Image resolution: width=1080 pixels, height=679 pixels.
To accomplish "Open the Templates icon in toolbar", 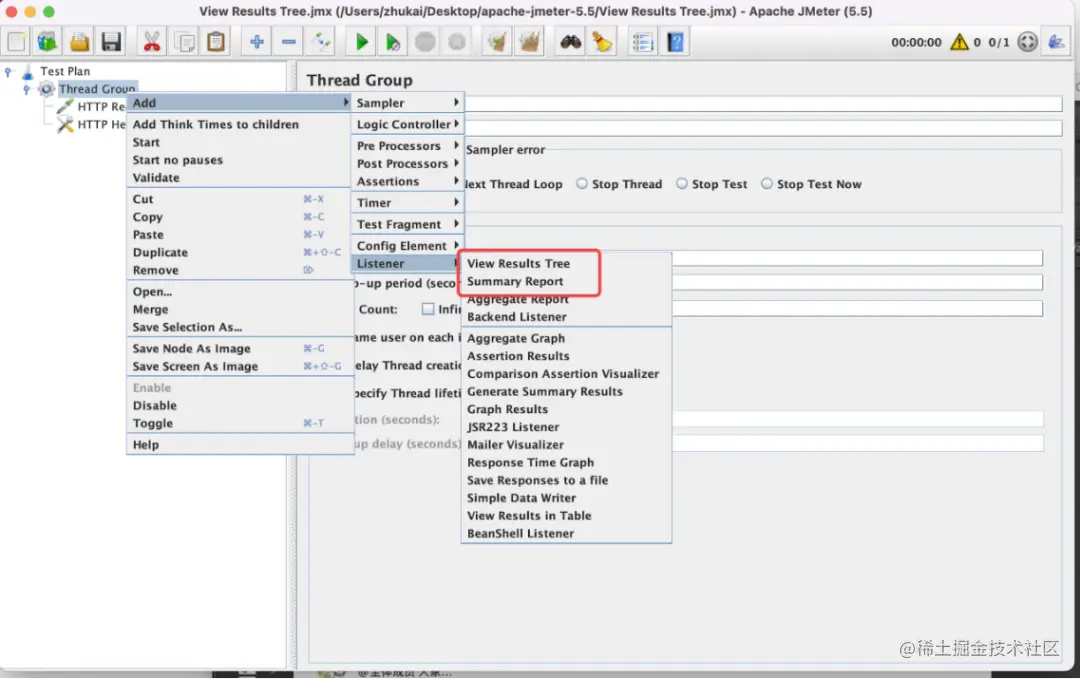I will click(48, 42).
